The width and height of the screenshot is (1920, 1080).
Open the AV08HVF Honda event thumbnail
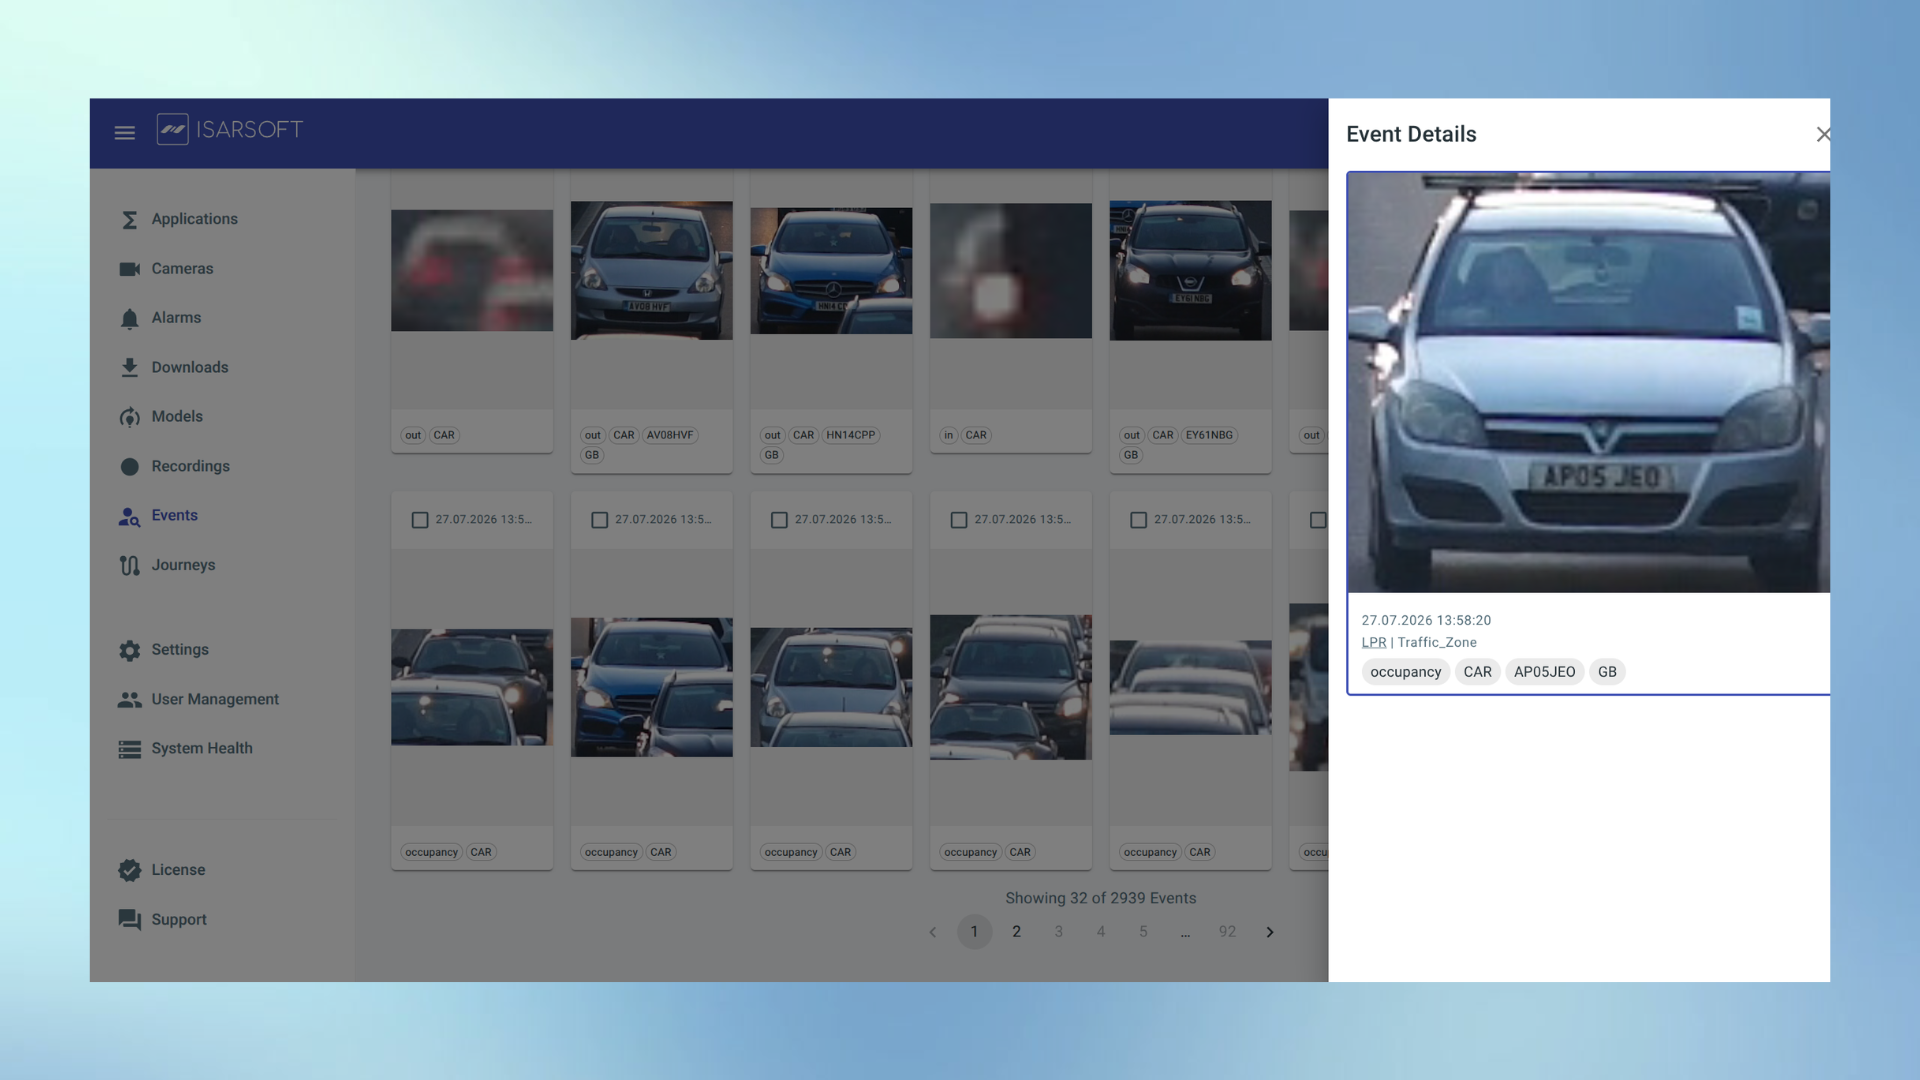(652, 271)
